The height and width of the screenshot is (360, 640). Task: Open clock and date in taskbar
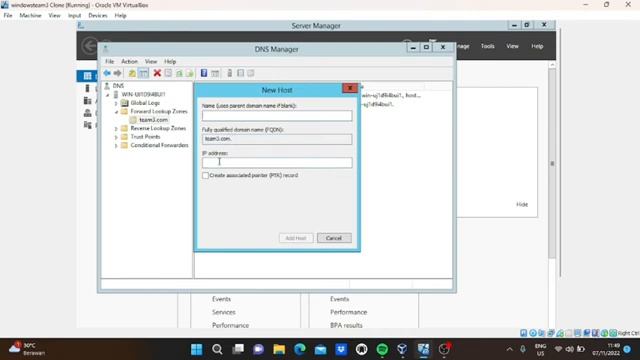(x=606, y=349)
